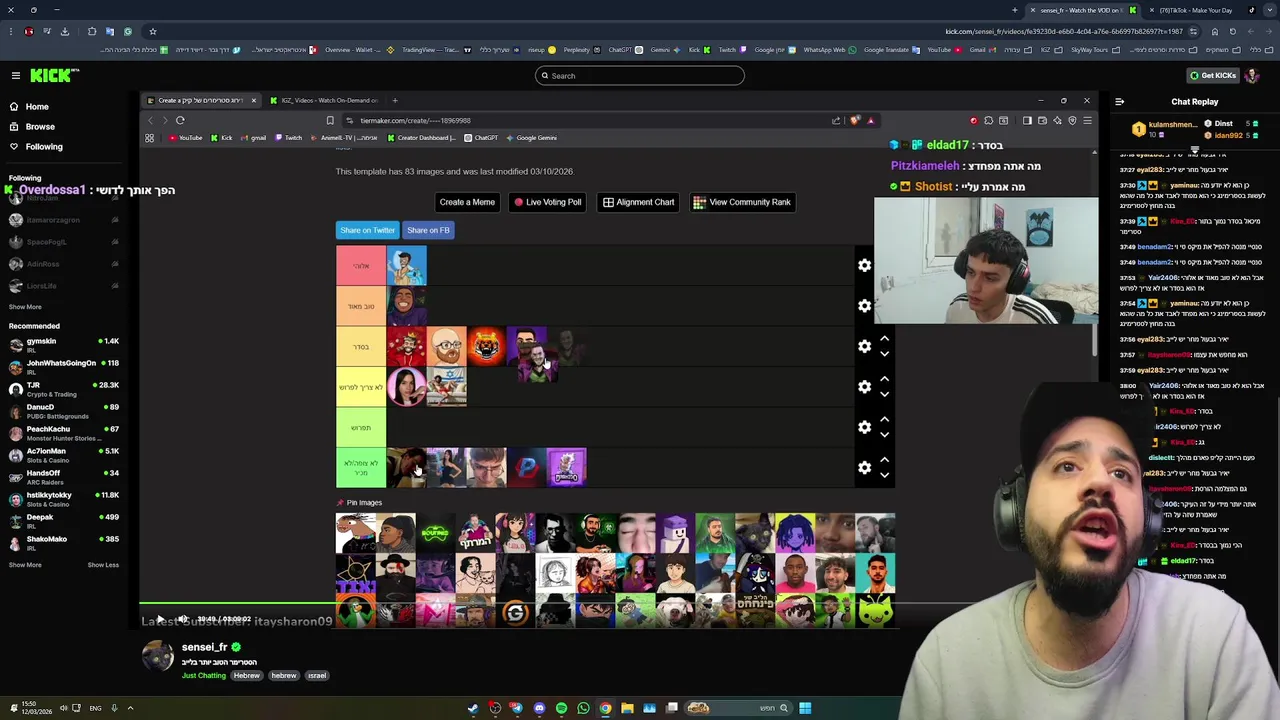Move the bottom green tier row down

pyautogui.click(x=884, y=475)
